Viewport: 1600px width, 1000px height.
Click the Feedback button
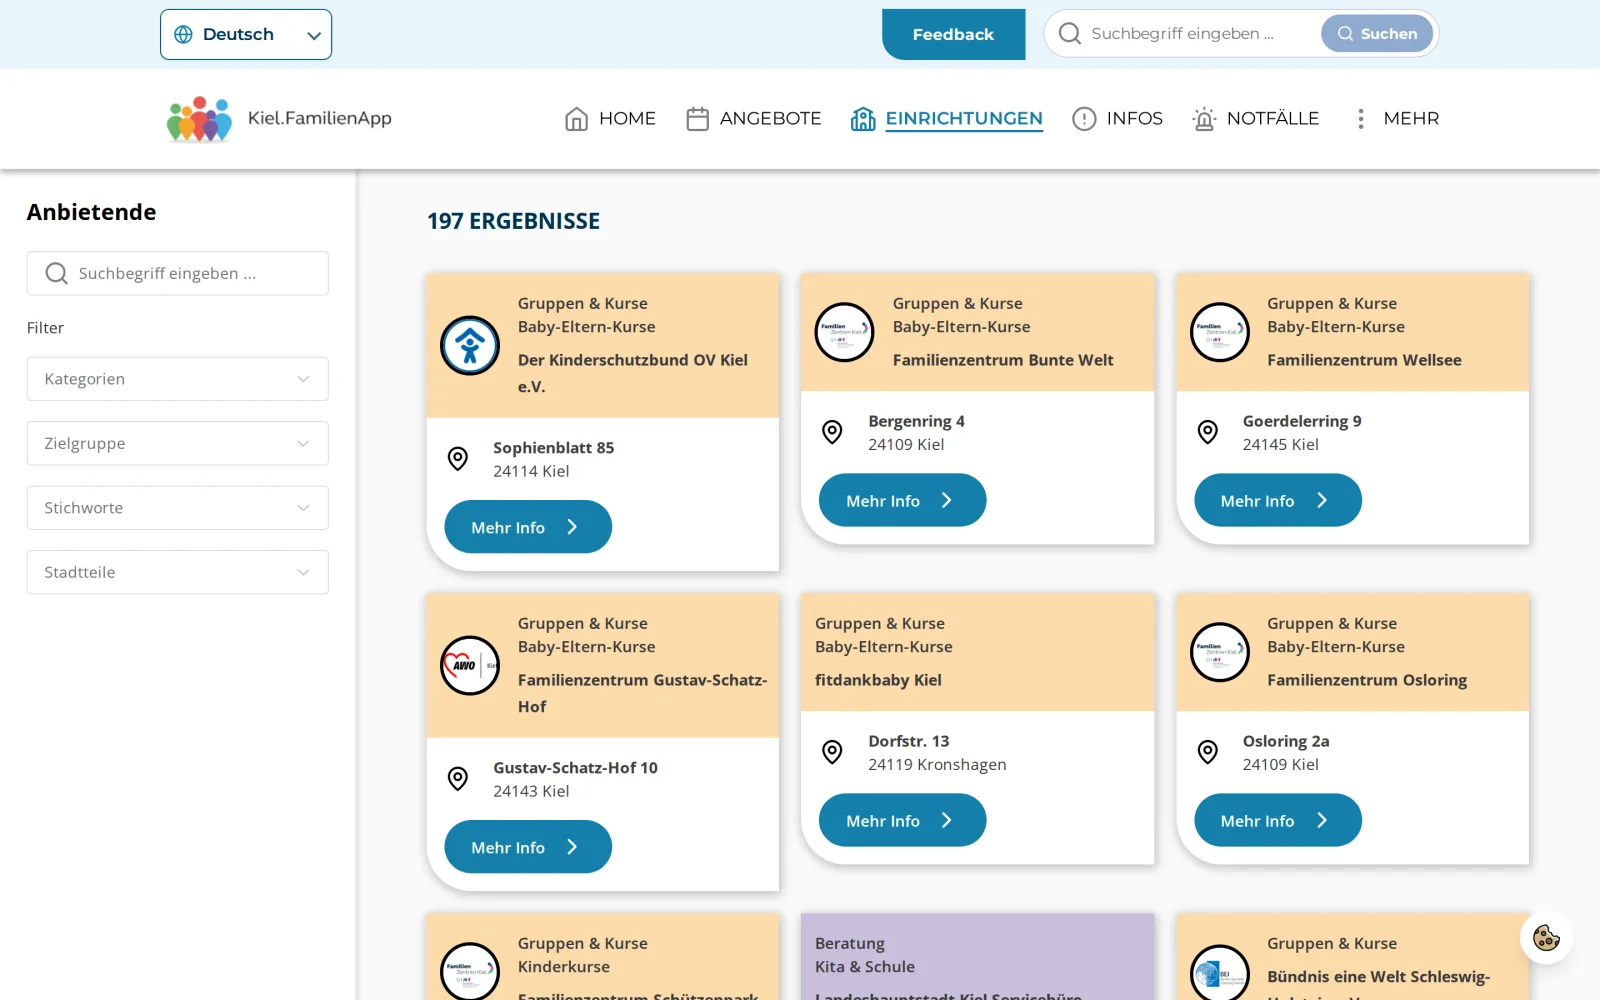[x=953, y=34]
